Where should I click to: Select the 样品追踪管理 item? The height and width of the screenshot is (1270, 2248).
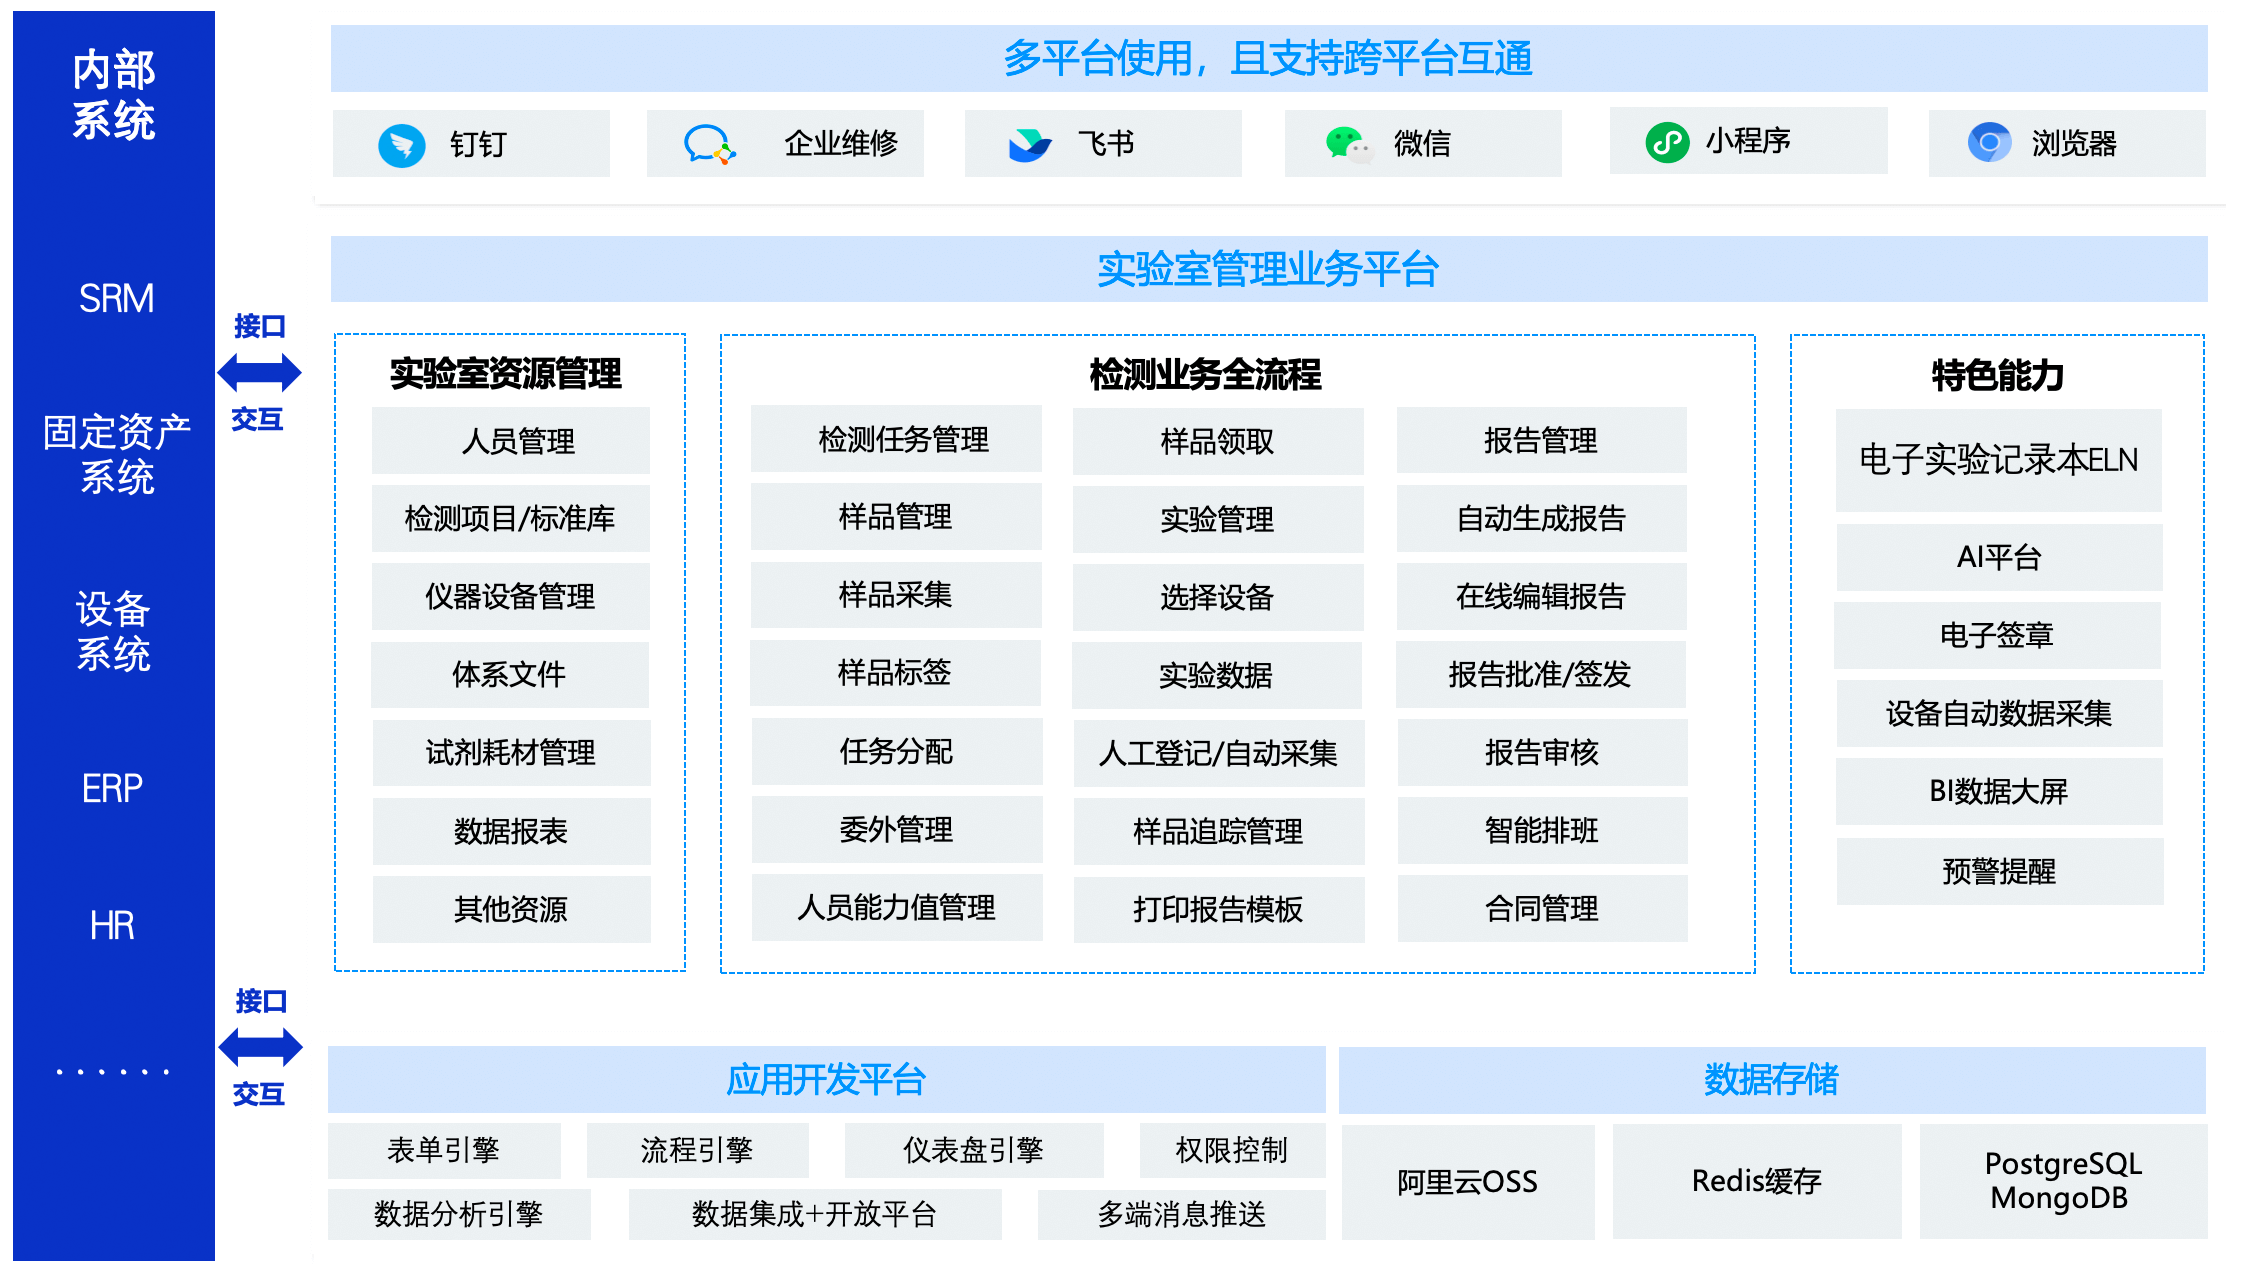click(1218, 831)
